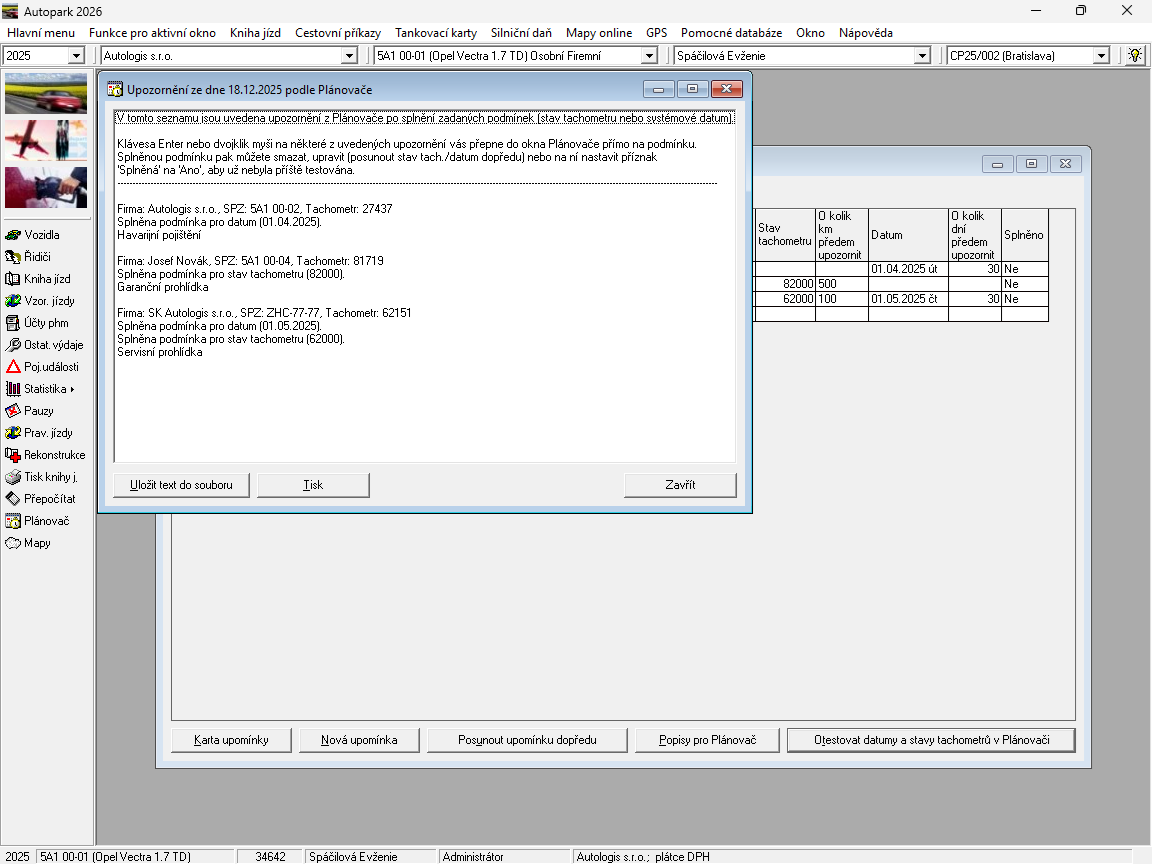Expand the Autologis s.r.o. company dropdown

coord(349,56)
